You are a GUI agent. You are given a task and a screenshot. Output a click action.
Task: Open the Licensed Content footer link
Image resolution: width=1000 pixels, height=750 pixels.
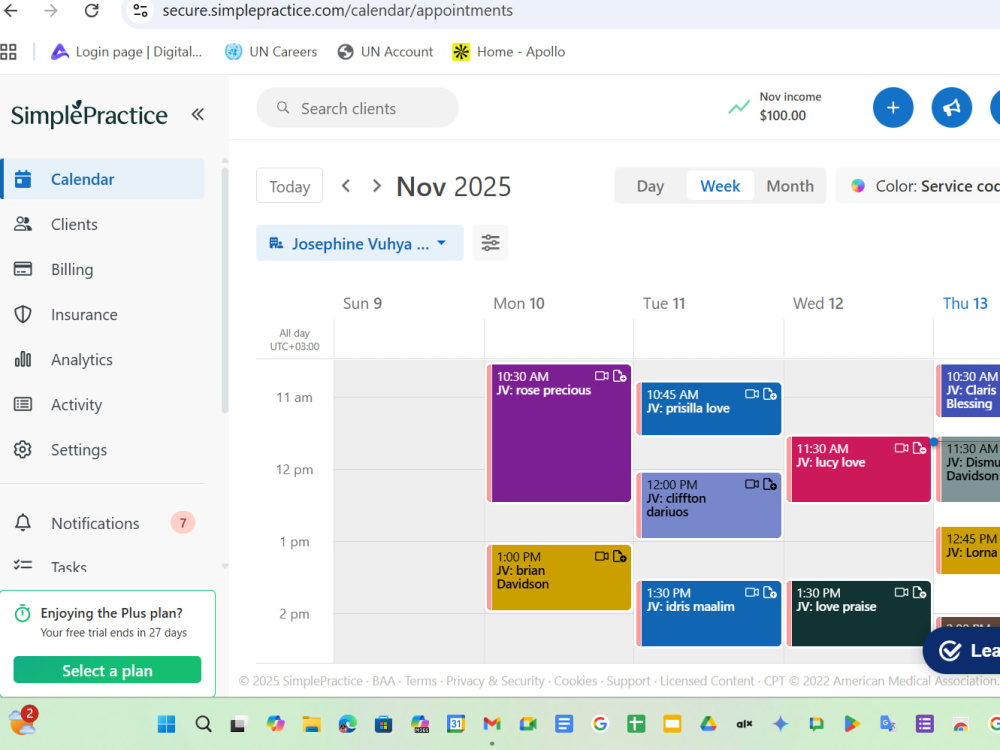pyautogui.click(x=707, y=681)
